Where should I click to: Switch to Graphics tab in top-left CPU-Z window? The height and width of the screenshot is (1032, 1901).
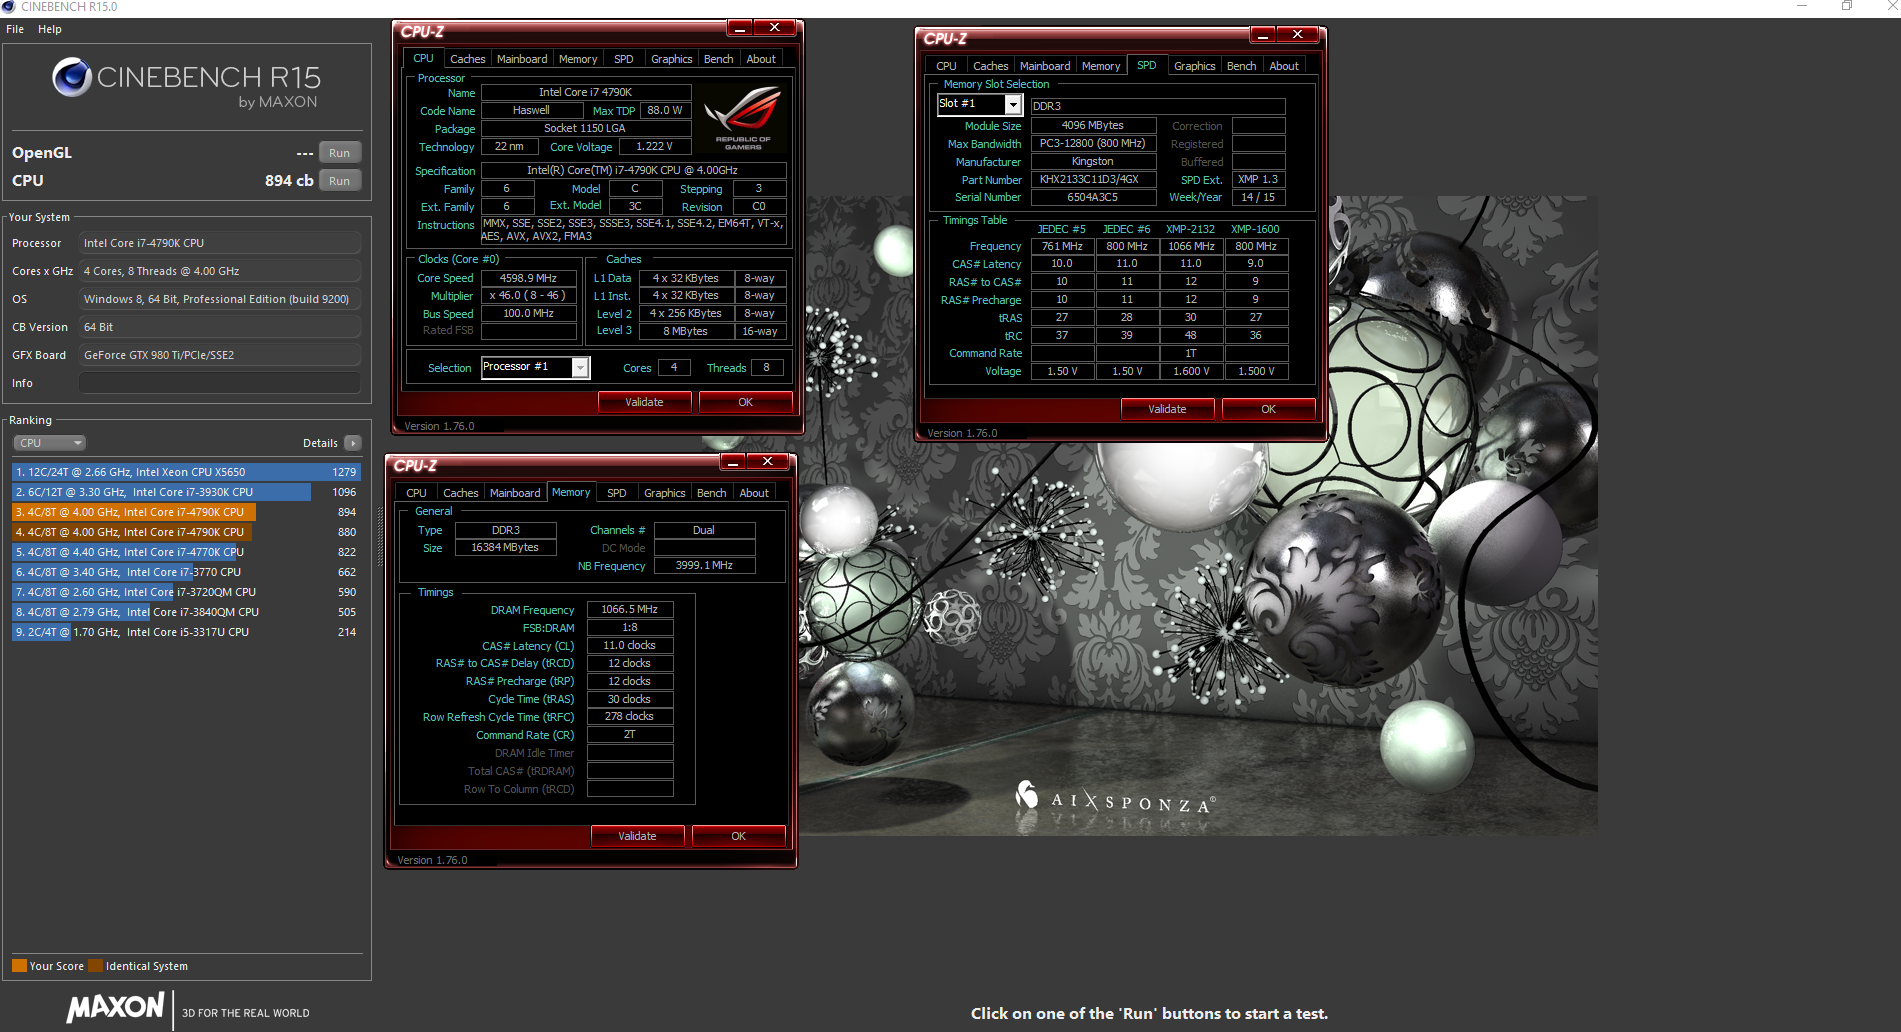pos(671,59)
